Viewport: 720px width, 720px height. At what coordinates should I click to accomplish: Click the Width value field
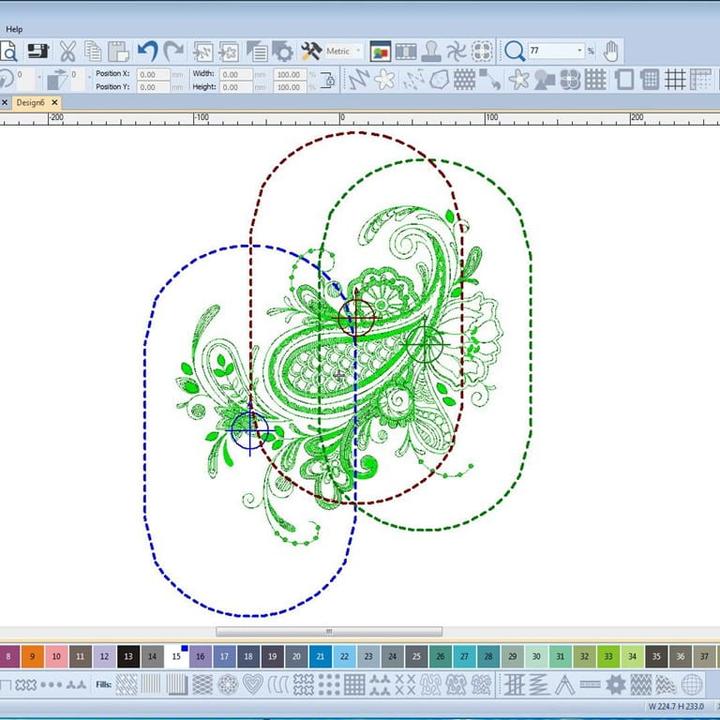pos(236,74)
